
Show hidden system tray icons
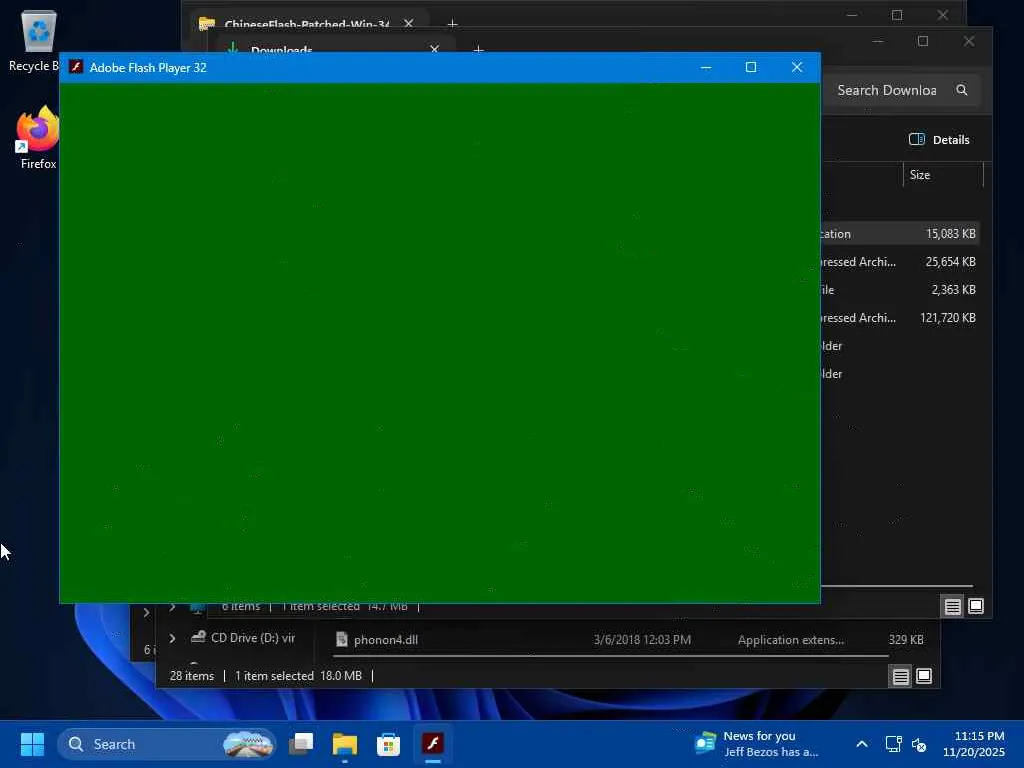[x=861, y=744]
